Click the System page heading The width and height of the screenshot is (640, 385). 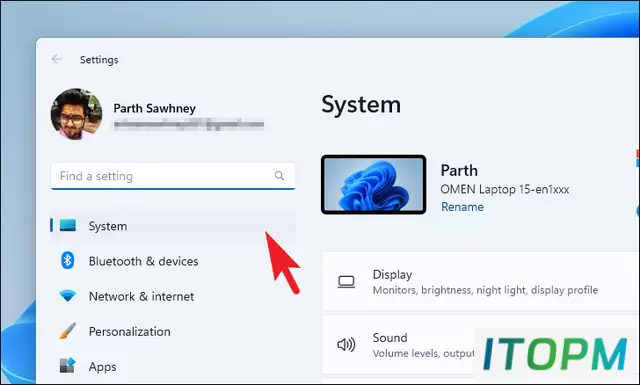click(361, 105)
